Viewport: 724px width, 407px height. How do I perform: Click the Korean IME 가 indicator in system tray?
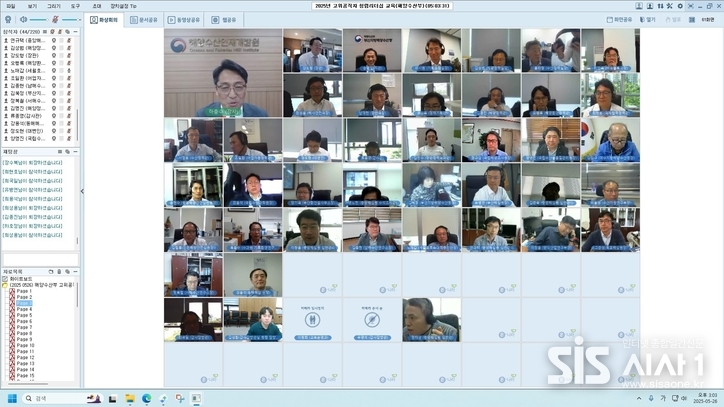click(663, 398)
